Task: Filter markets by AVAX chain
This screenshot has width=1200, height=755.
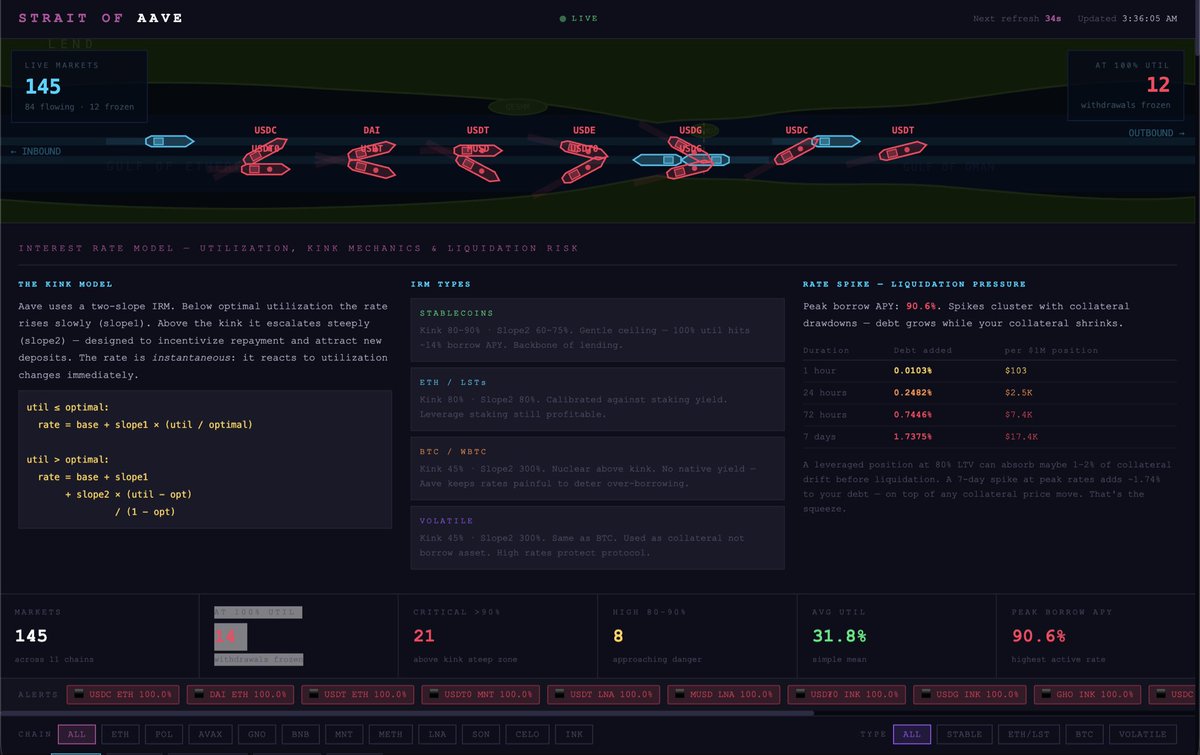Action: pyautogui.click(x=212, y=734)
